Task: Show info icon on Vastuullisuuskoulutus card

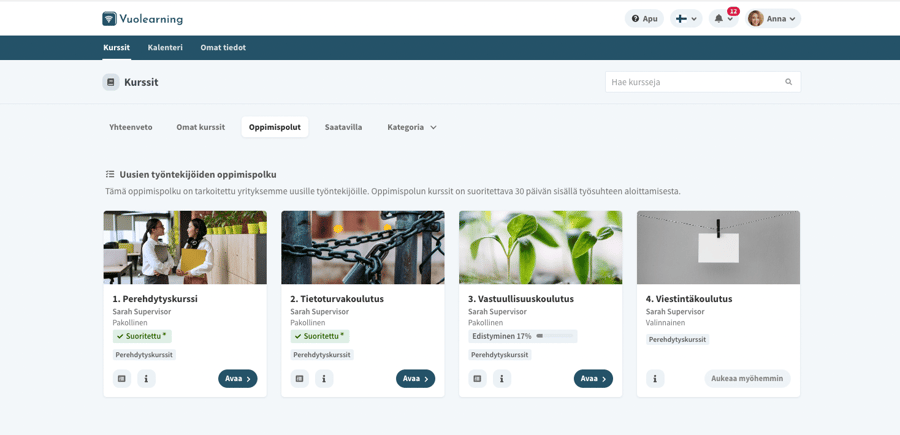Action: tap(502, 379)
